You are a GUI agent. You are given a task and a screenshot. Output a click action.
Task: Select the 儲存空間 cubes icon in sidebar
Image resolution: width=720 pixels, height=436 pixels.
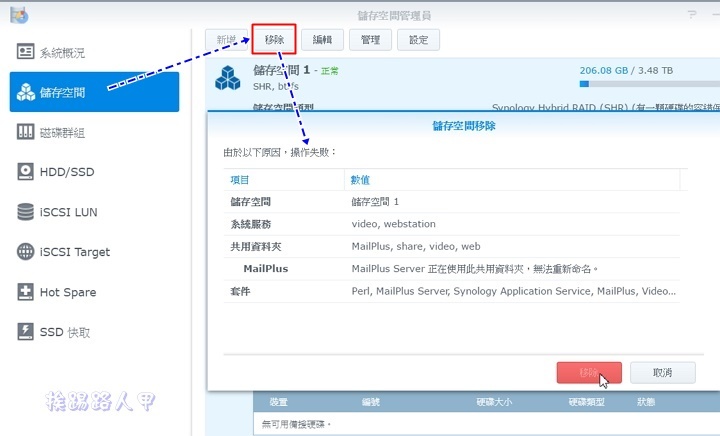click(26, 92)
